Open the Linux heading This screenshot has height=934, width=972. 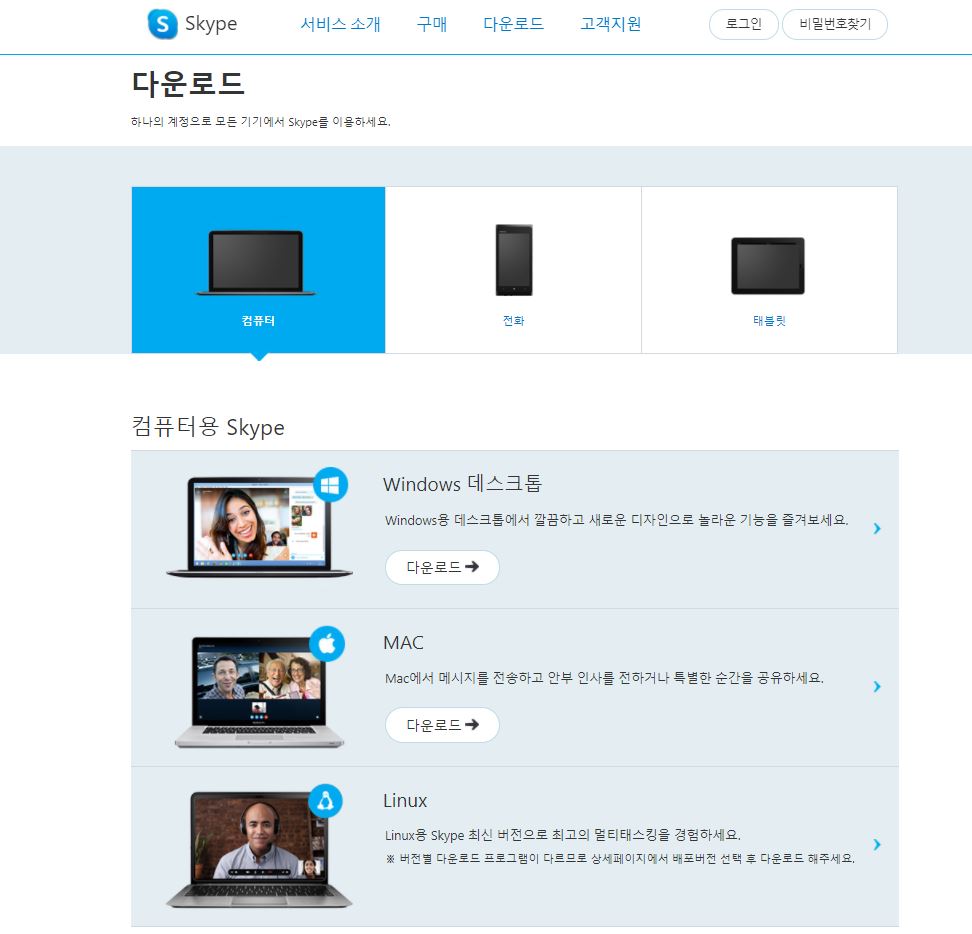click(x=405, y=801)
